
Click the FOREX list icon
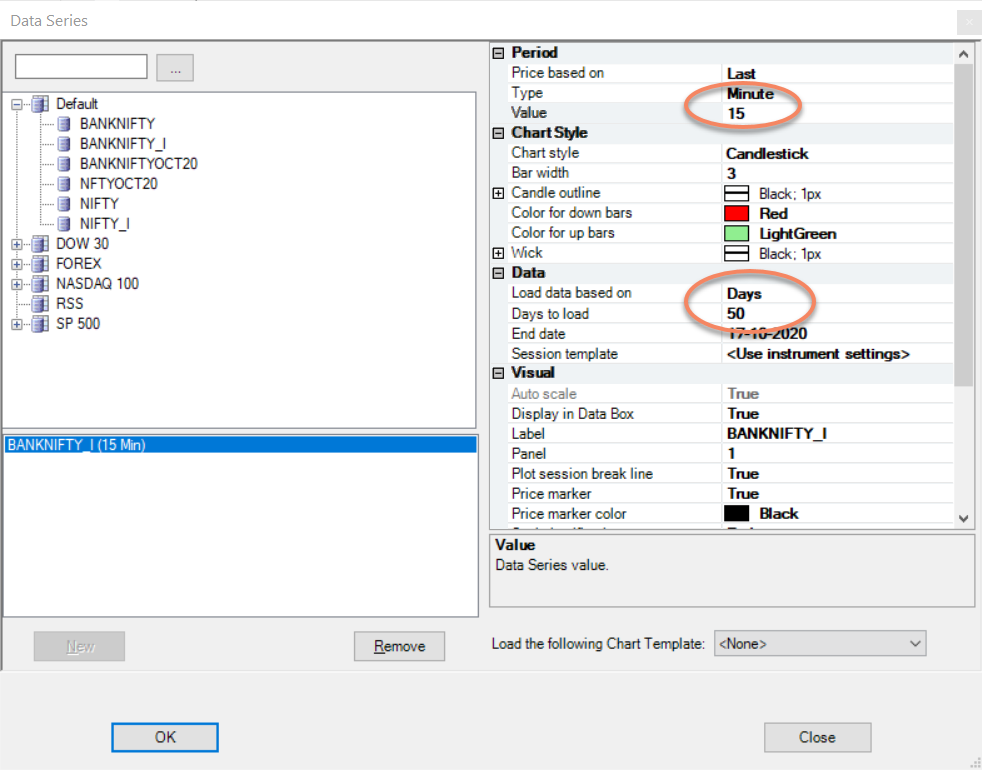[x=40, y=264]
